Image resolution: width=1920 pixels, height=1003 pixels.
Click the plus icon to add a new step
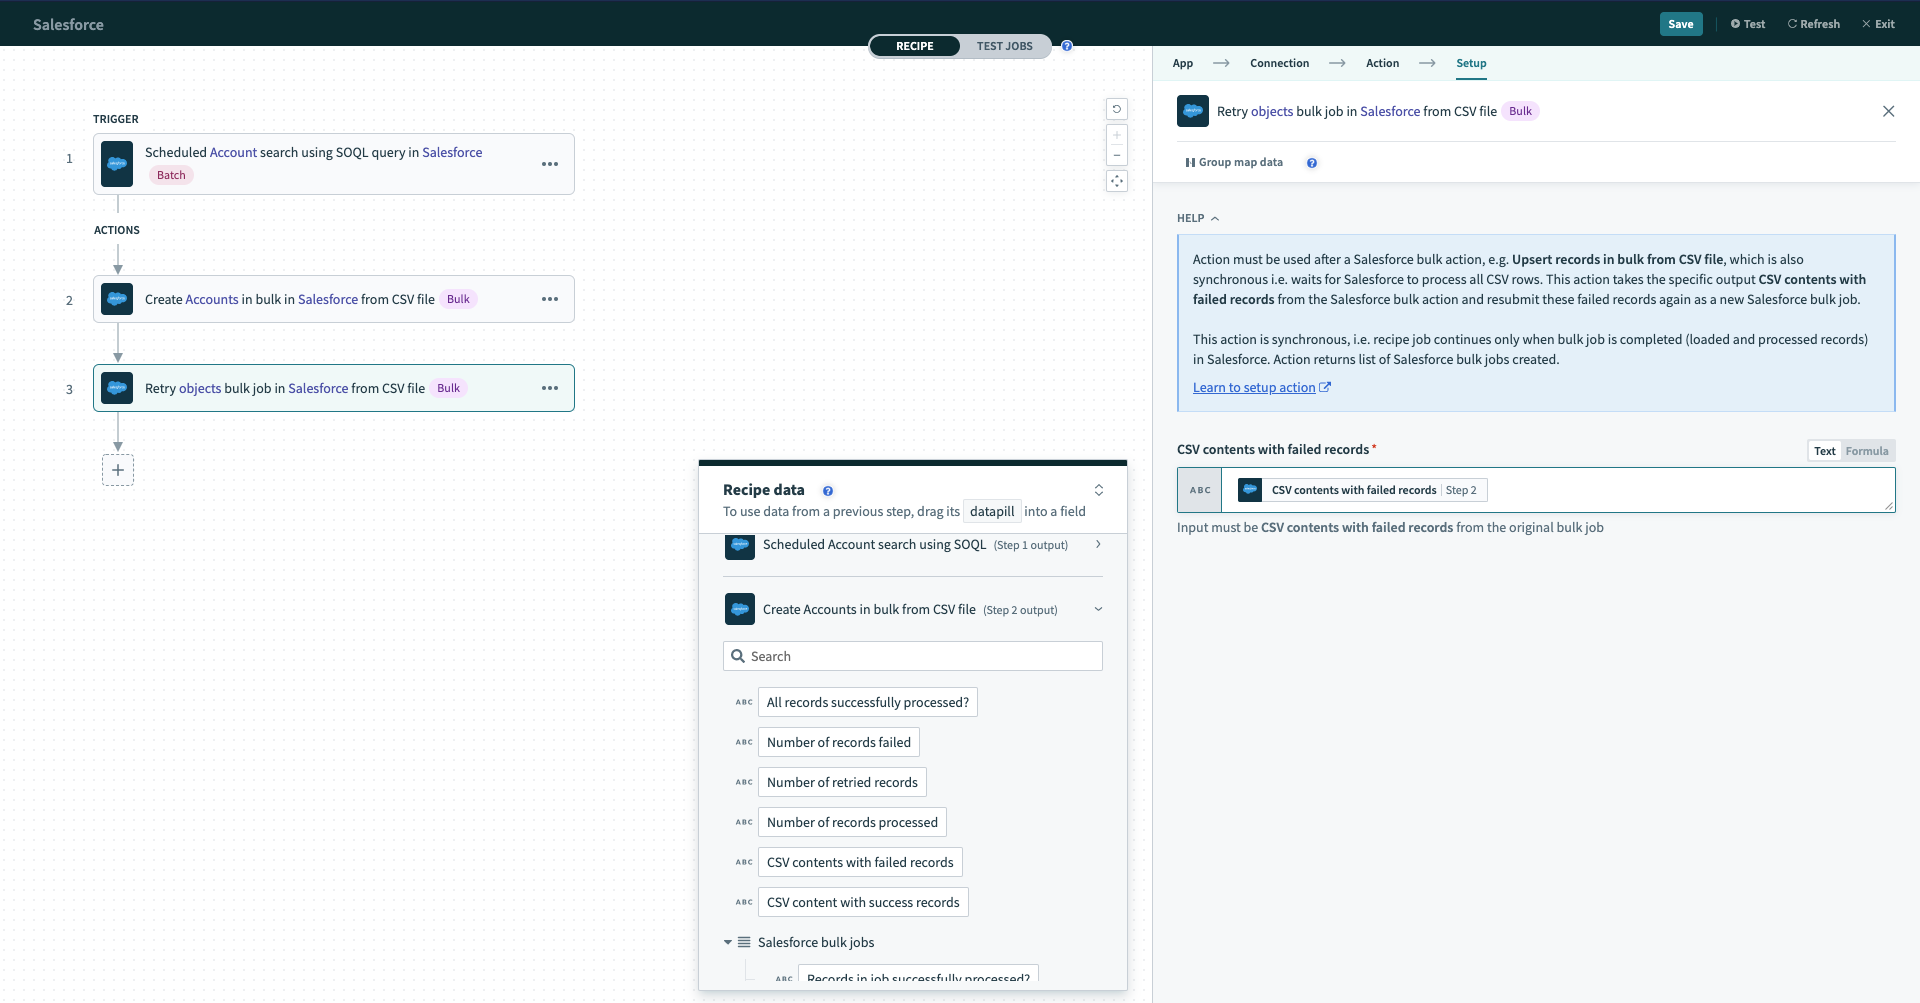pos(117,470)
